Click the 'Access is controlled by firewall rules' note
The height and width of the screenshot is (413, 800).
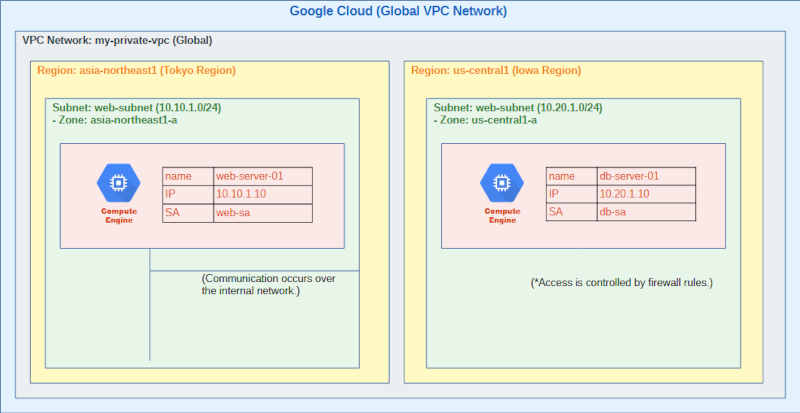pyautogui.click(x=621, y=282)
